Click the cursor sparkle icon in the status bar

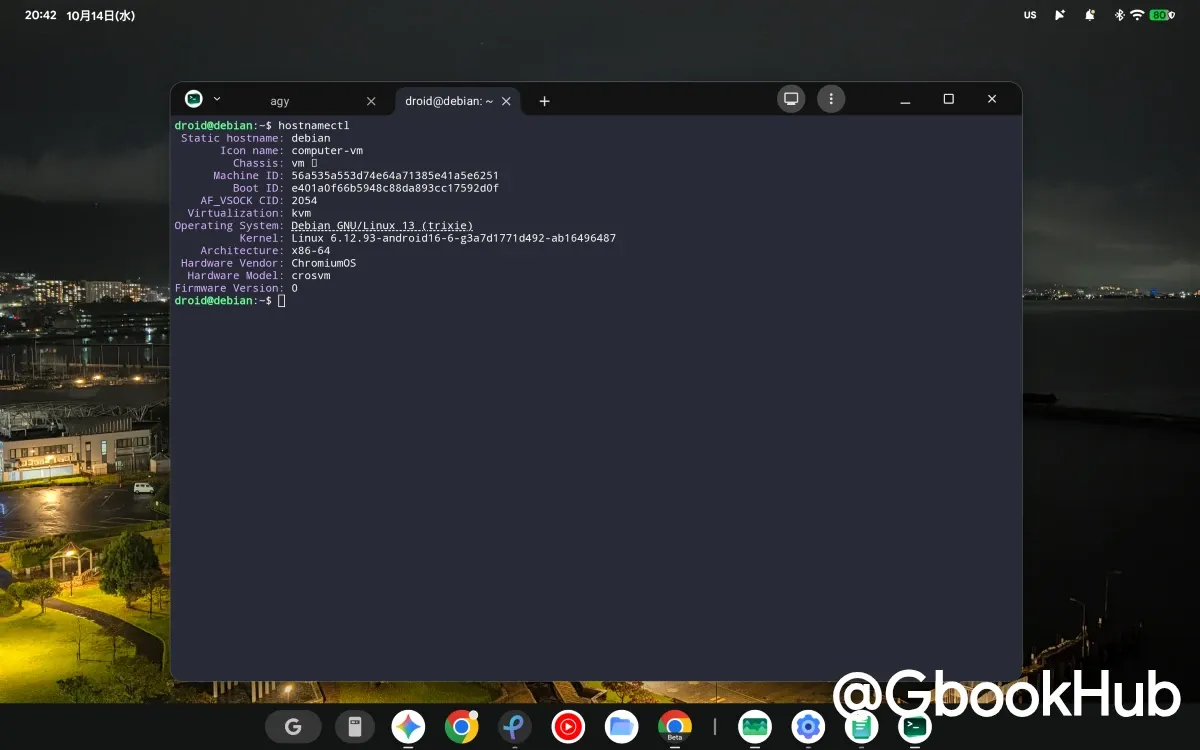point(1060,15)
